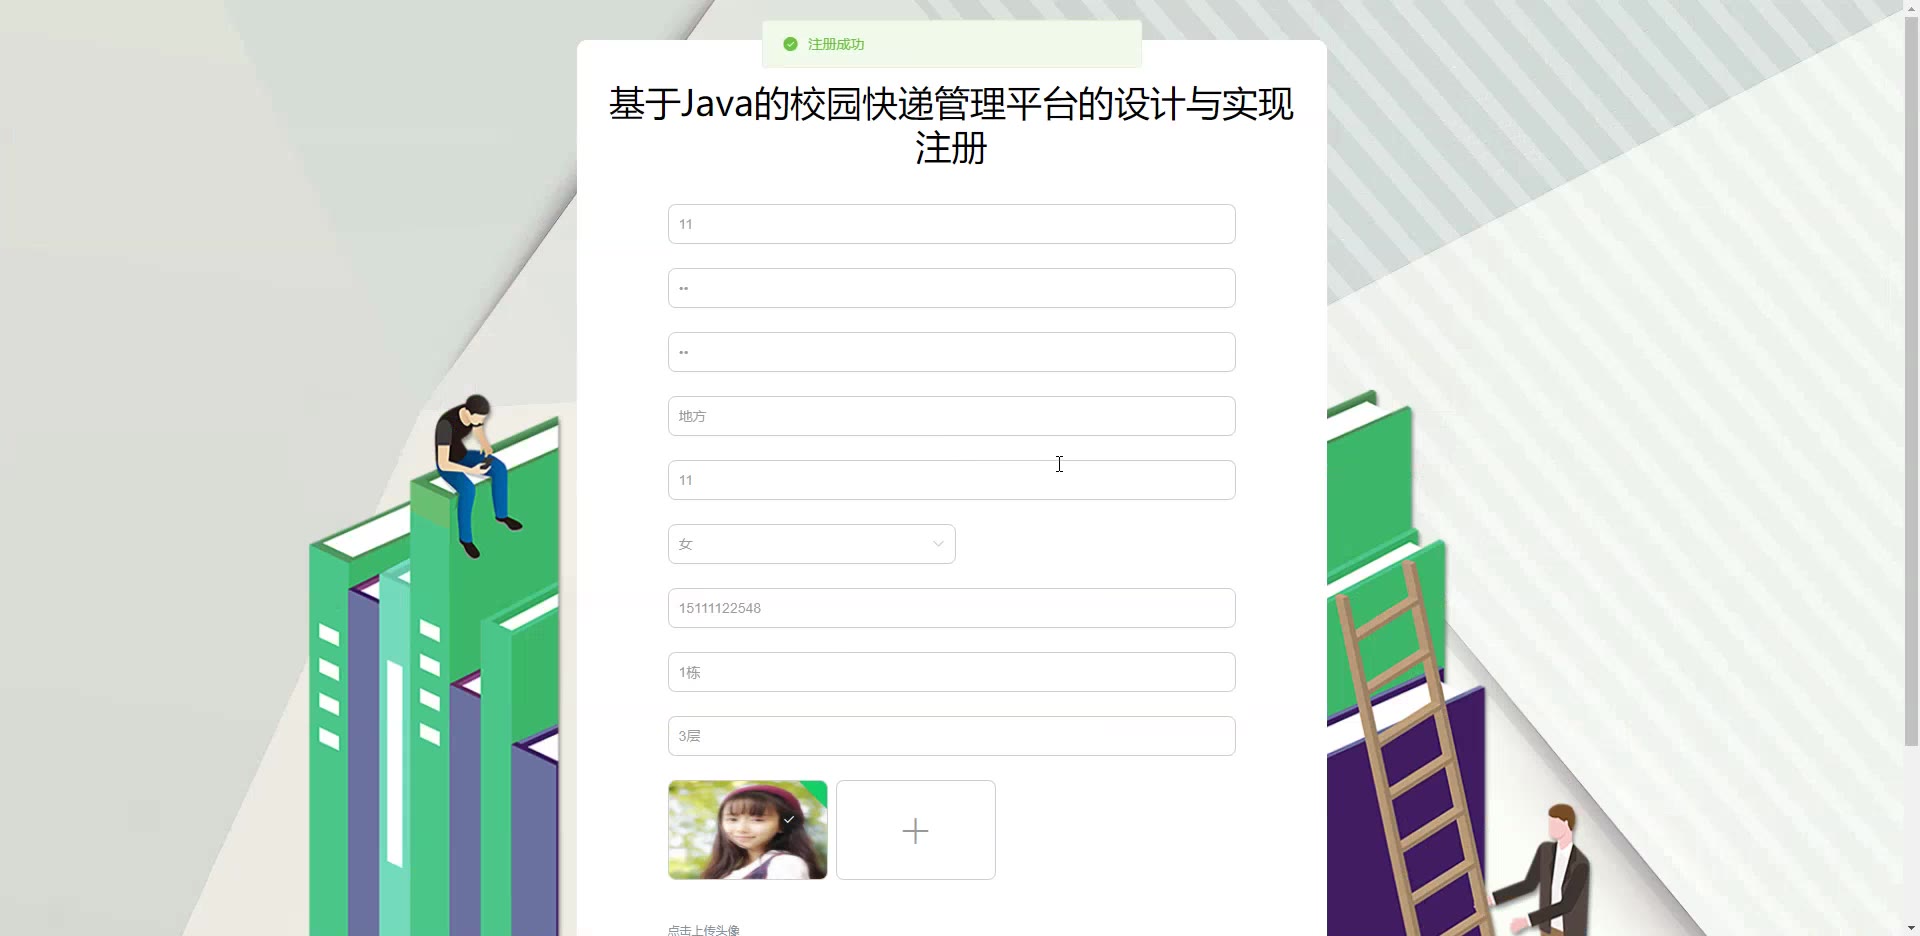Focus the first username field containing 11

coord(951,224)
